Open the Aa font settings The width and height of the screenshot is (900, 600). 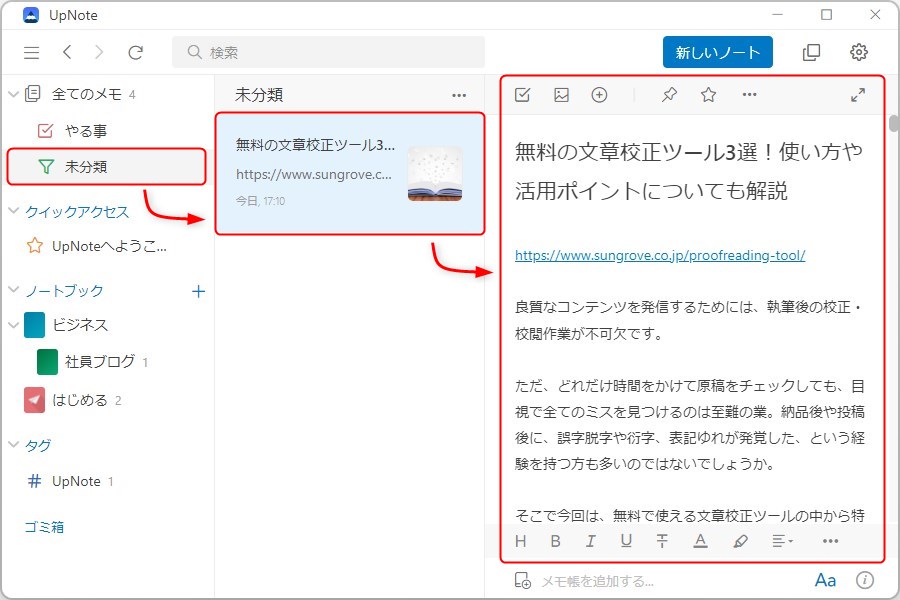[x=825, y=580]
